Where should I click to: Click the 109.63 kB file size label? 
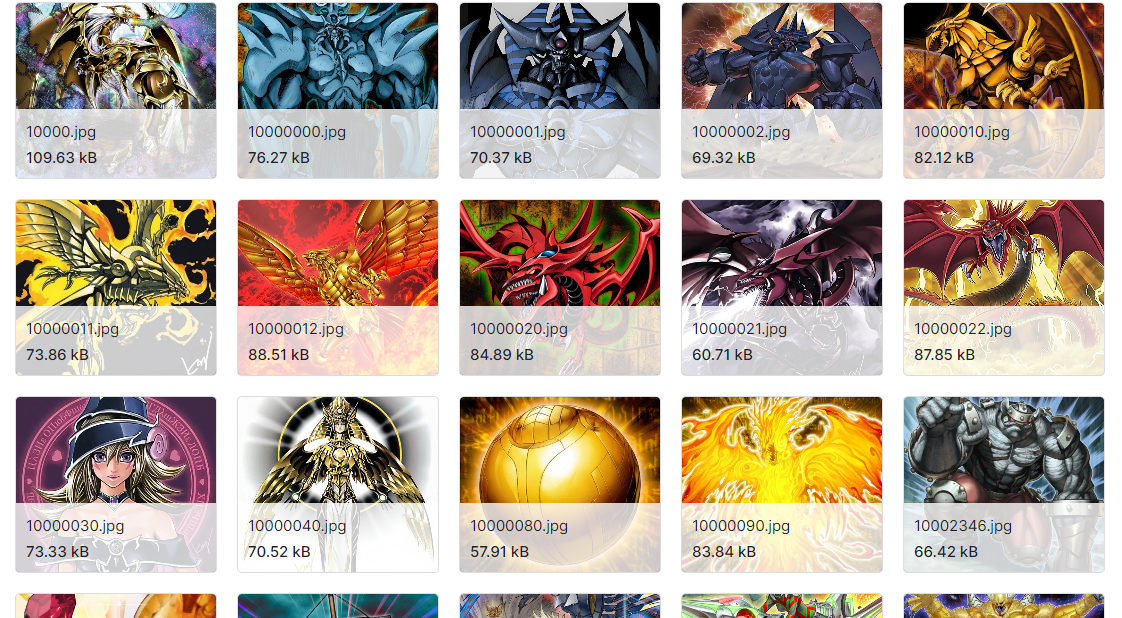pos(62,157)
